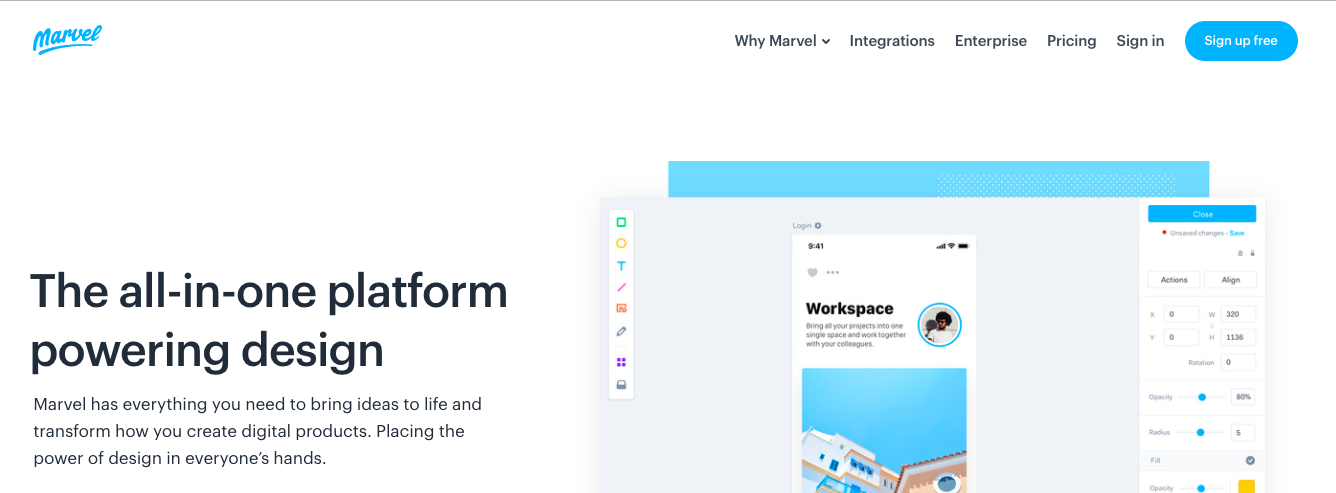Screen dimensions: 1336x493
Task: Tap the heart icon in phone mockup
Action: tap(812, 272)
